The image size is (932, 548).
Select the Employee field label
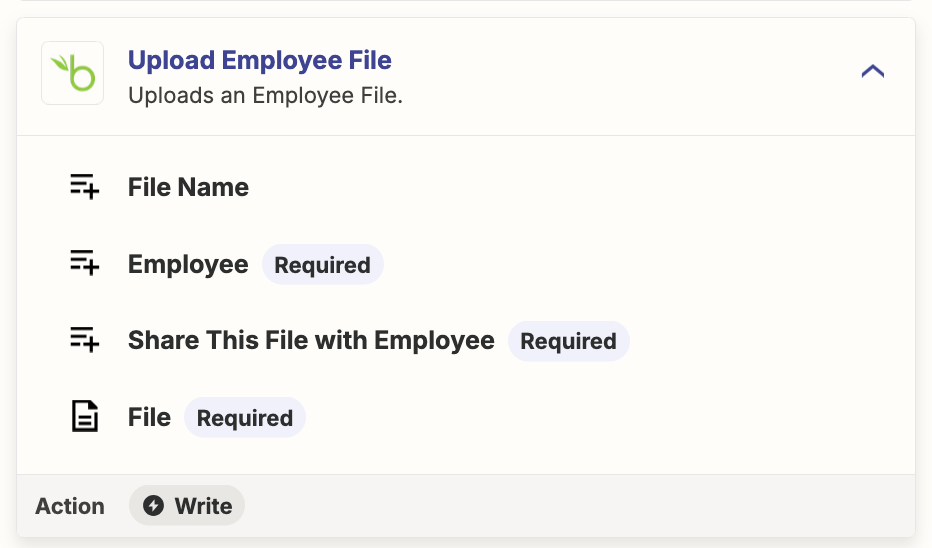(x=188, y=264)
